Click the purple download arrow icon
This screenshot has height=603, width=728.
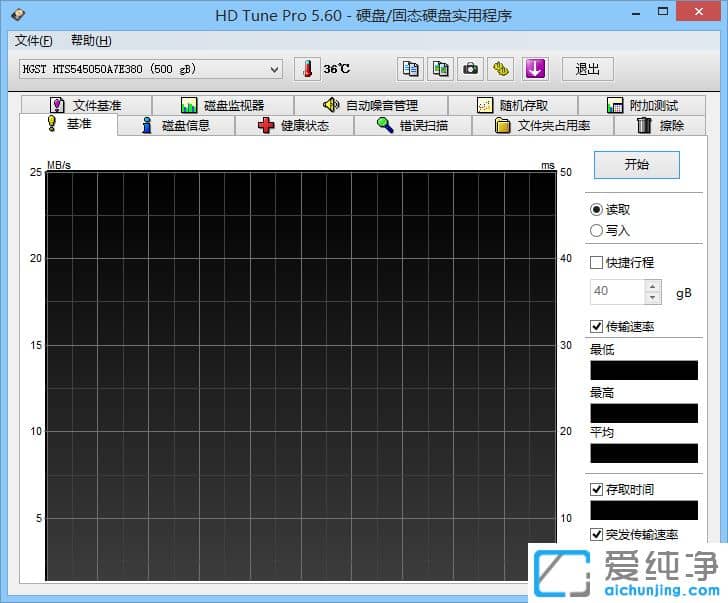pyautogui.click(x=535, y=69)
